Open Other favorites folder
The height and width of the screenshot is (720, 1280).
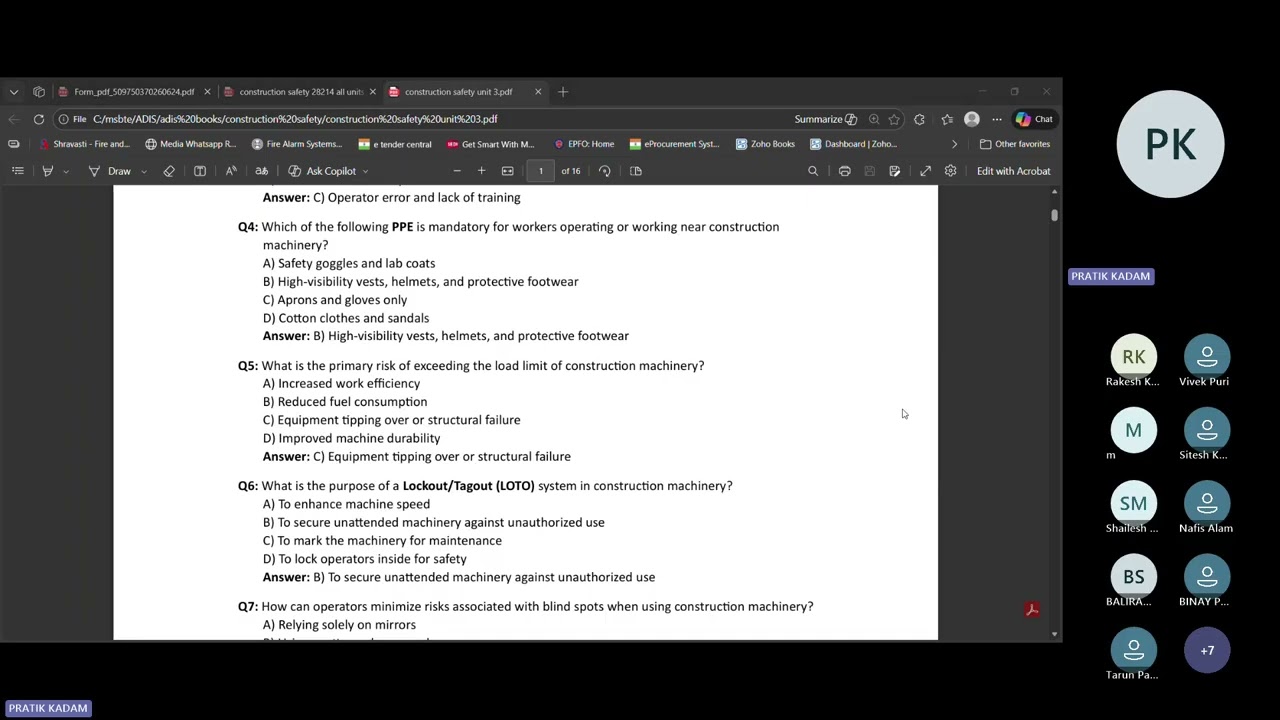(x=1015, y=144)
